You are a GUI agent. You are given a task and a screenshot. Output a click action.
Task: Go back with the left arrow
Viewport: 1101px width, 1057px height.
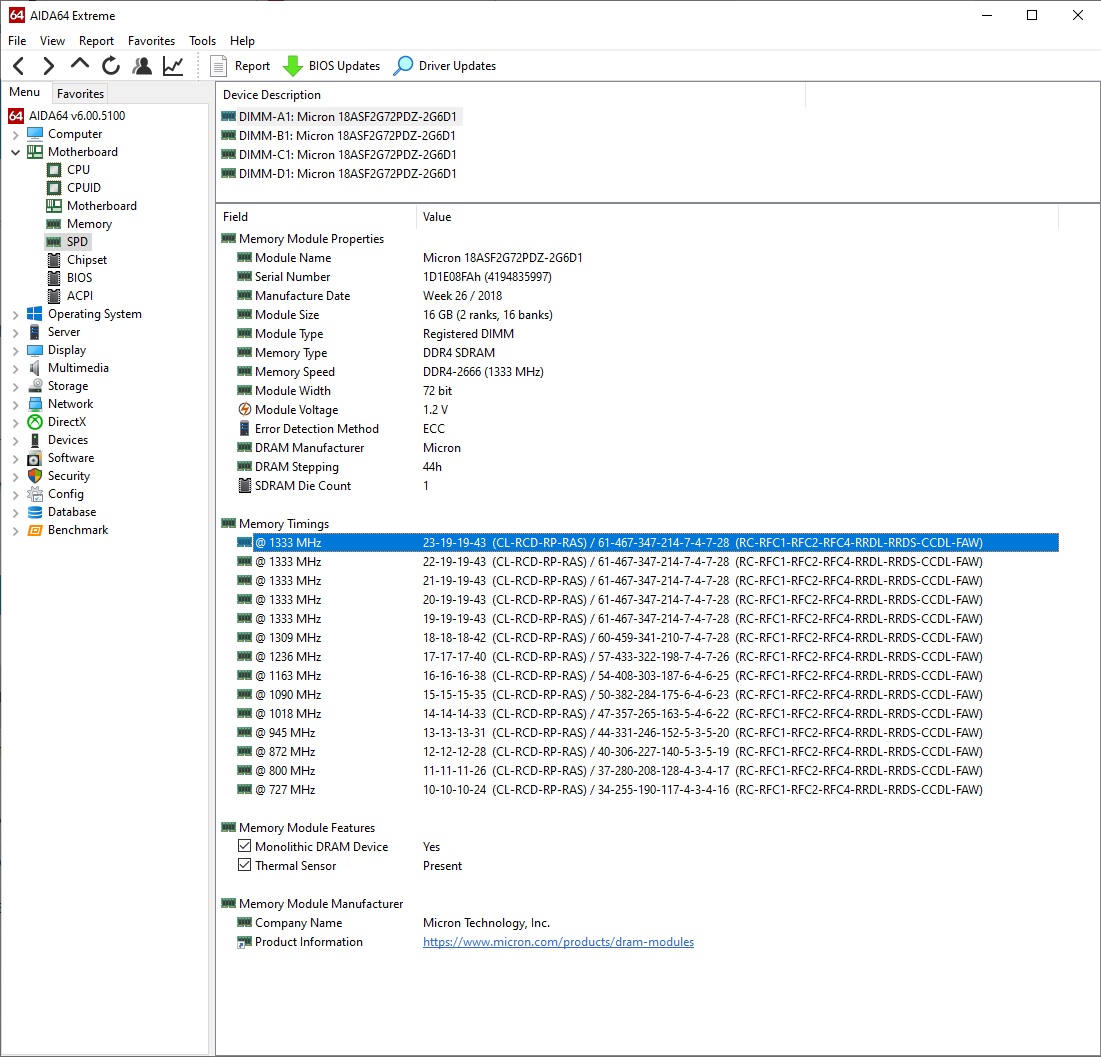click(x=19, y=66)
